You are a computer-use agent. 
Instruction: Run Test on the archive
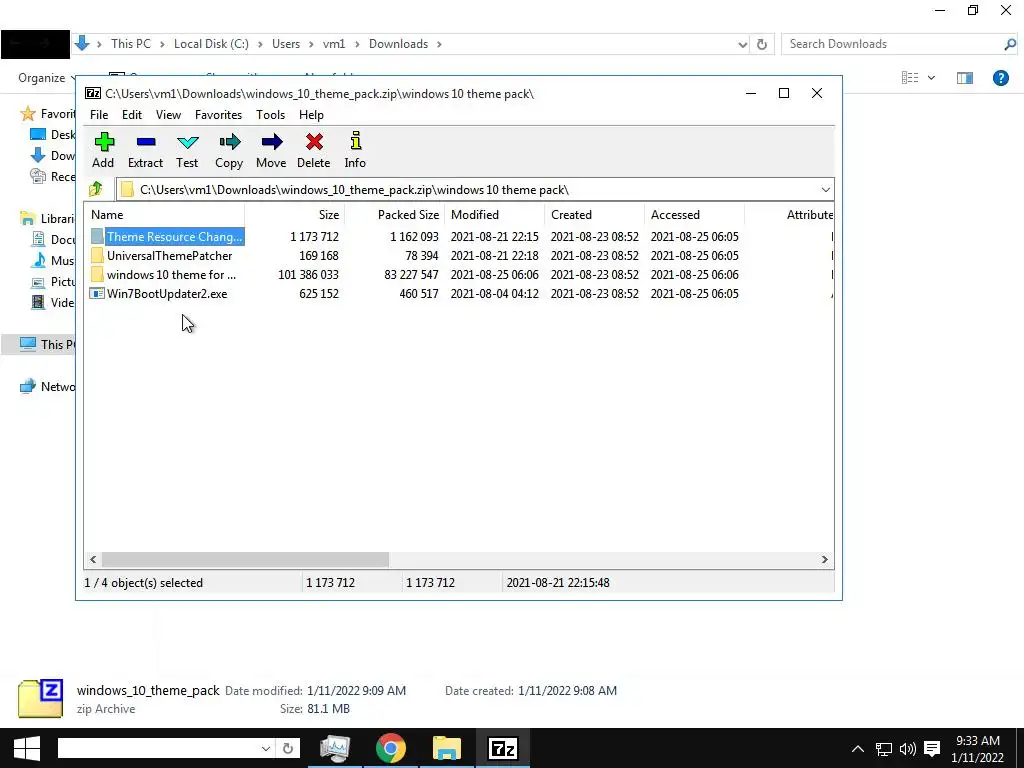click(187, 150)
